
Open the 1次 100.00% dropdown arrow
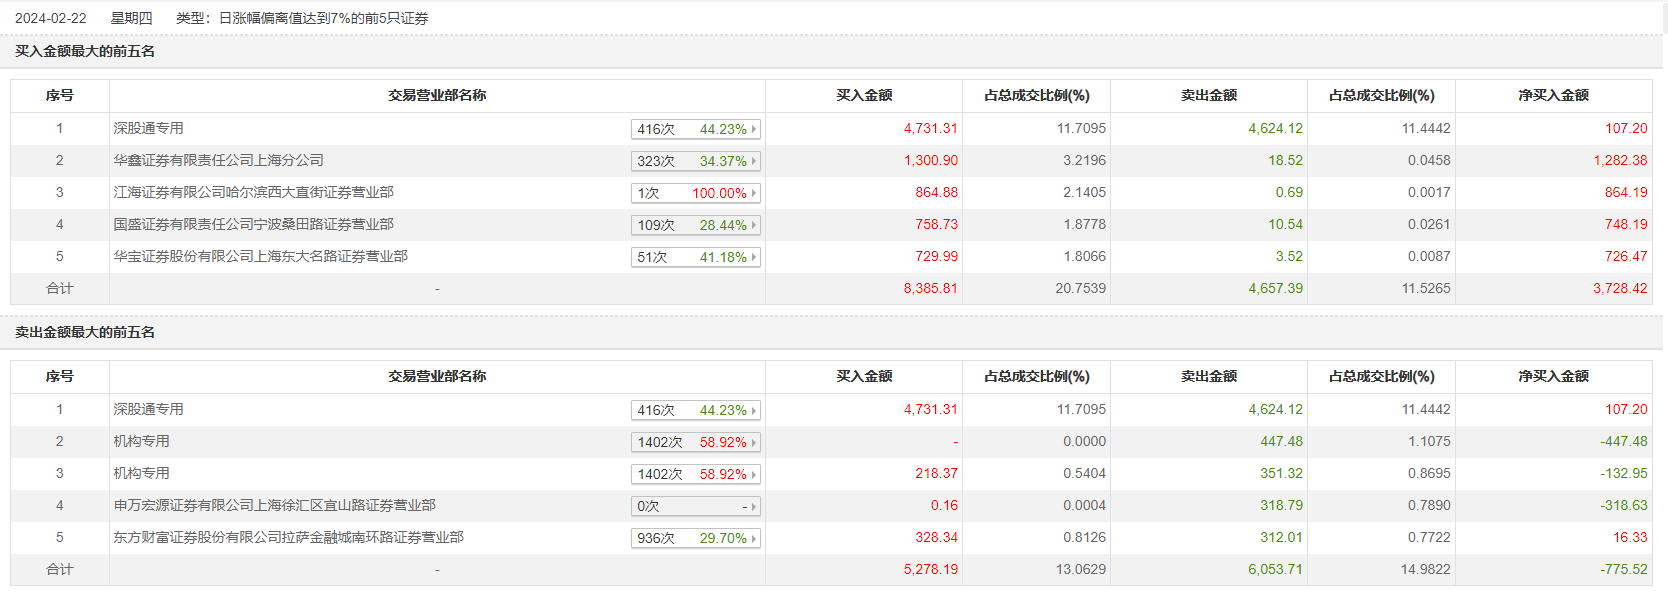click(754, 193)
